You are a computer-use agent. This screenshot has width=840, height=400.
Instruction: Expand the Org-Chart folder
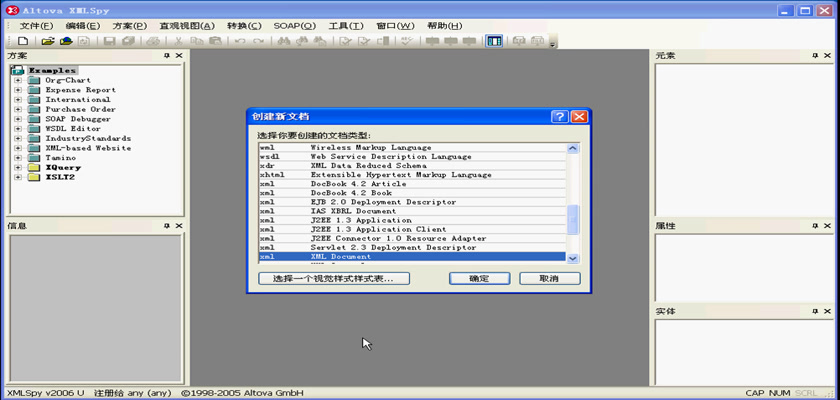click(18, 80)
